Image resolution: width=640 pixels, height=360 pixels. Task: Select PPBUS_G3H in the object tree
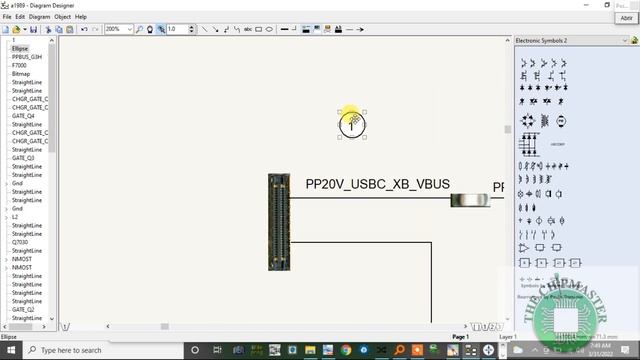(x=27, y=57)
